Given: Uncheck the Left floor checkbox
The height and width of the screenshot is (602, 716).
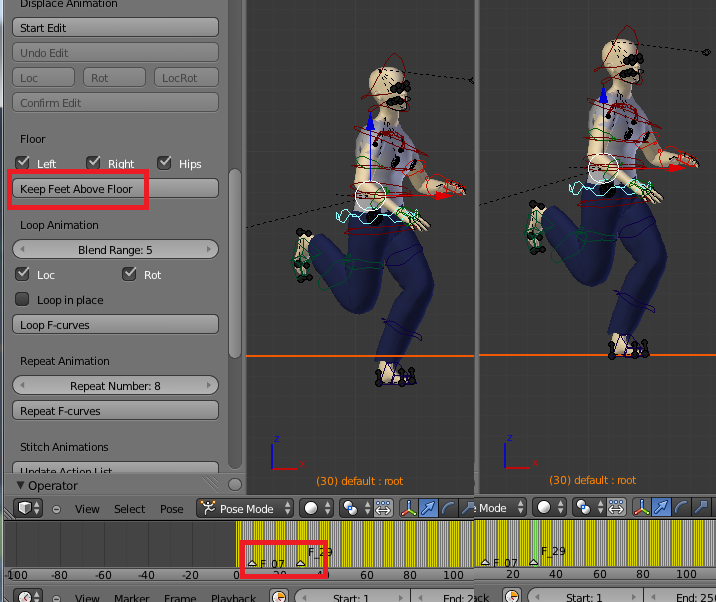Looking at the screenshot, I should [x=22, y=163].
